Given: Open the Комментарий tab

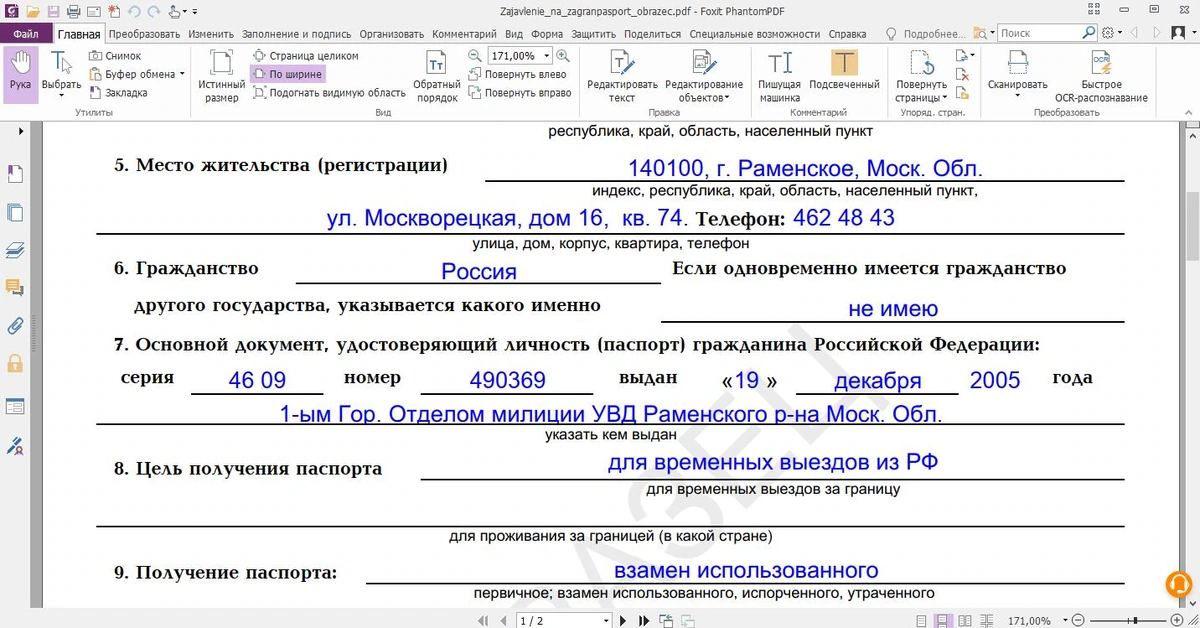Looking at the screenshot, I should click(x=466, y=34).
